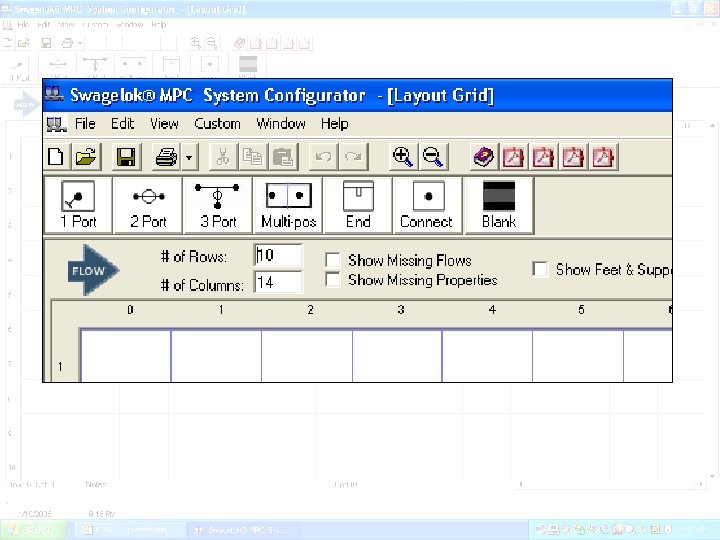Click the Copy icon
720x540 pixels.
click(x=252, y=157)
